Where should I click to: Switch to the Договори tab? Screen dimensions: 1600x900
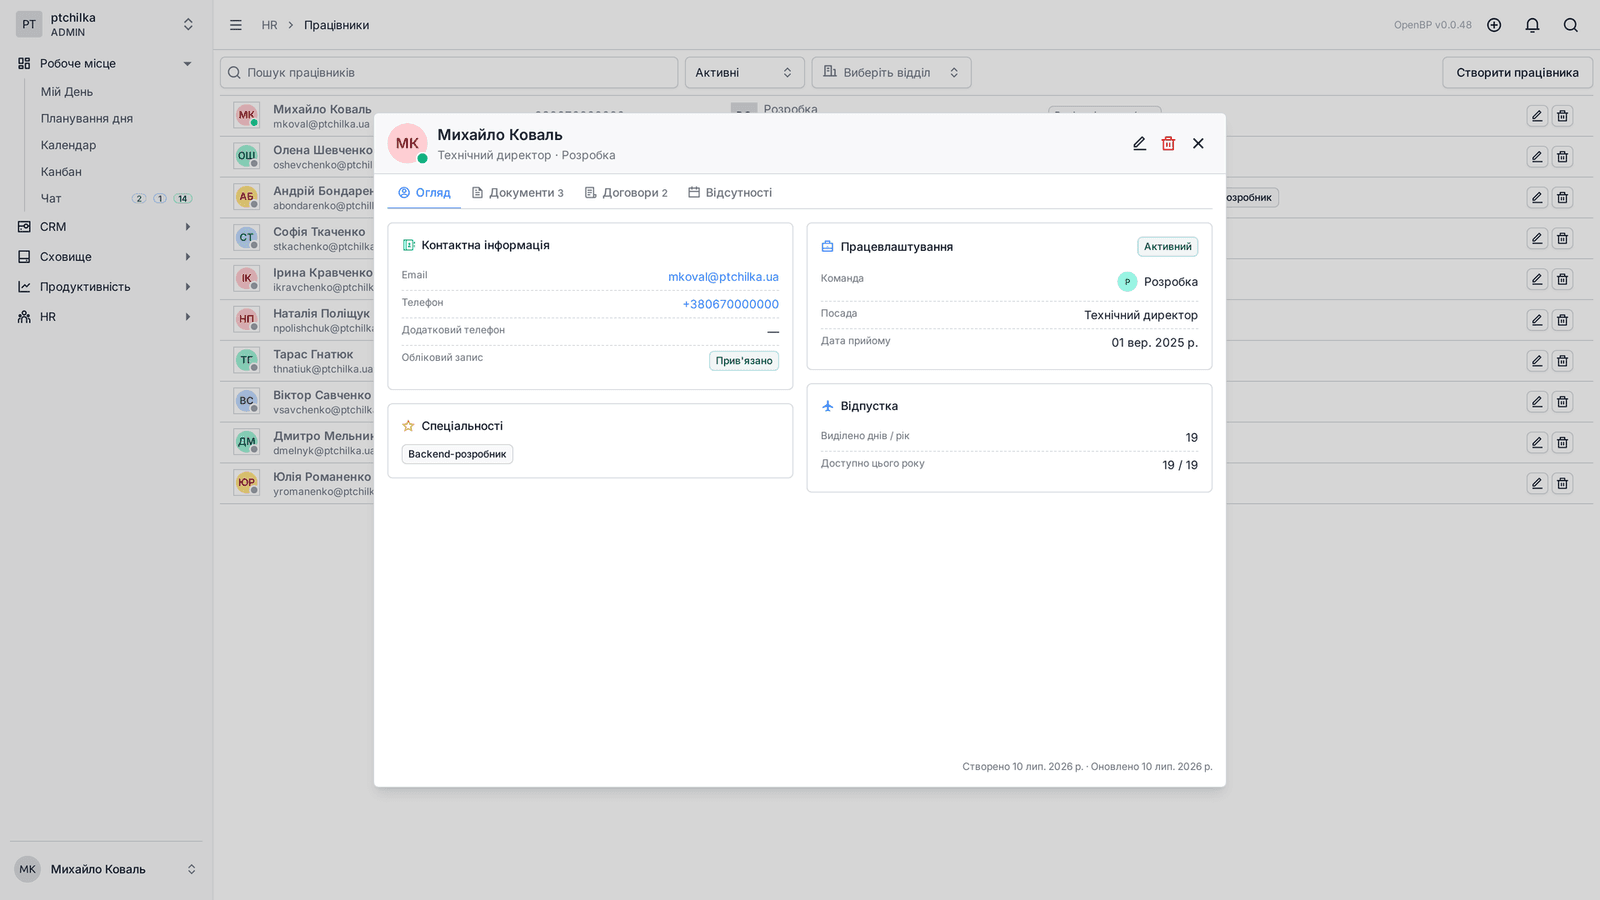(626, 193)
